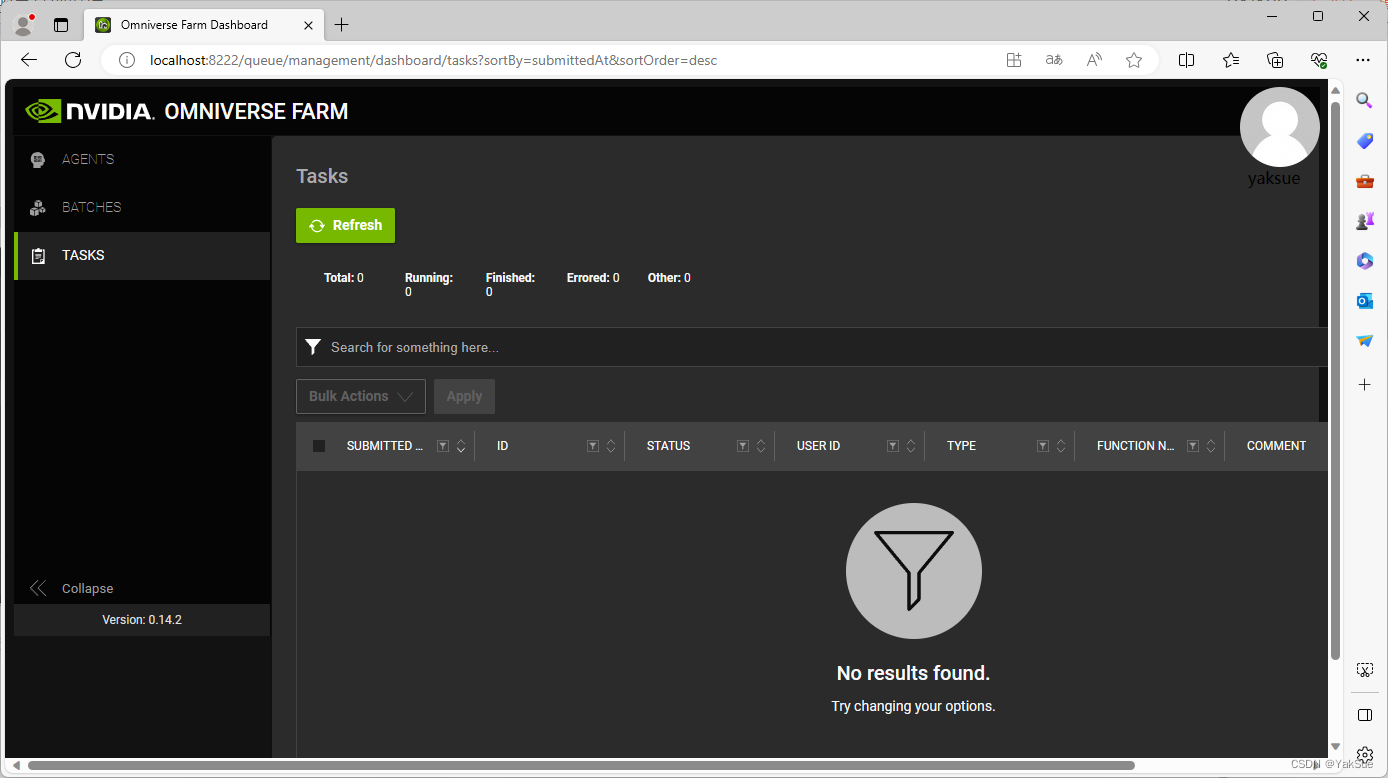This screenshot has height=778, width=1388.
Task: Click the USER ID column header label
Action: click(x=818, y=446)
